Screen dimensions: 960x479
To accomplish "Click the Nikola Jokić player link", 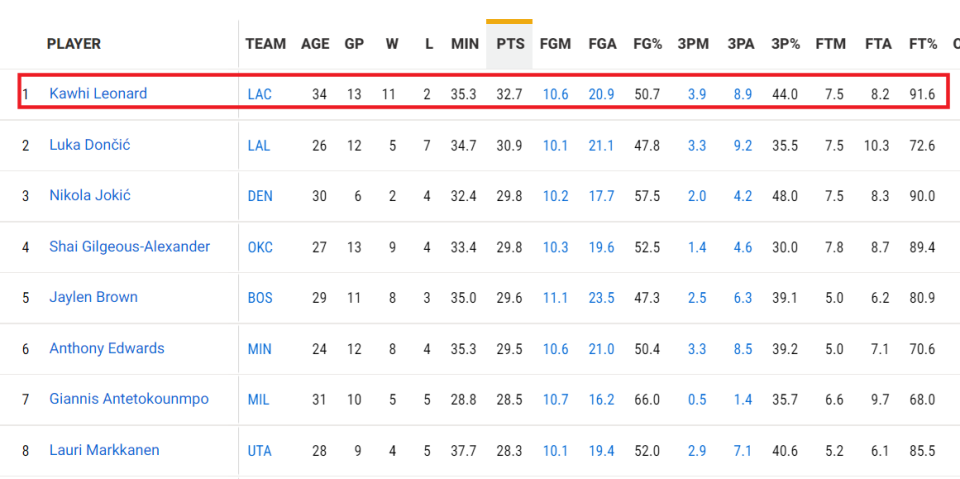I will pos(90,196).
